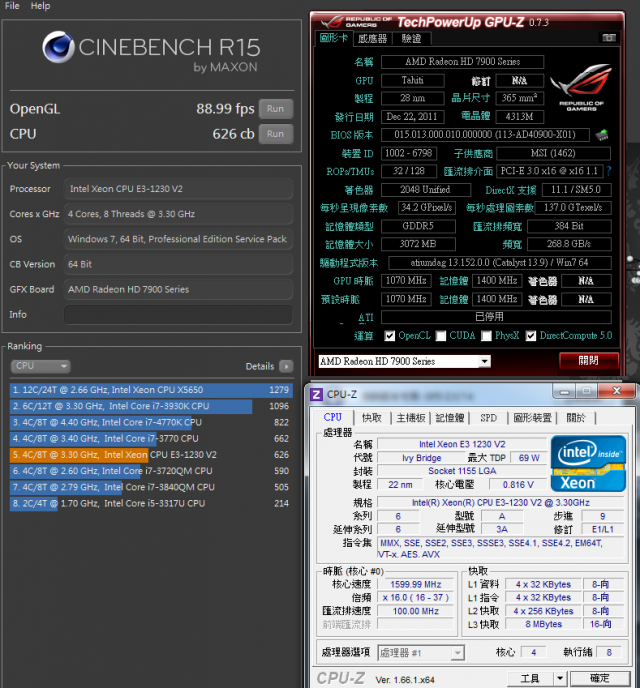The image size is (640, 689).
Task: Select ranking row Core i7-4770K CPU
Action: 151,422
